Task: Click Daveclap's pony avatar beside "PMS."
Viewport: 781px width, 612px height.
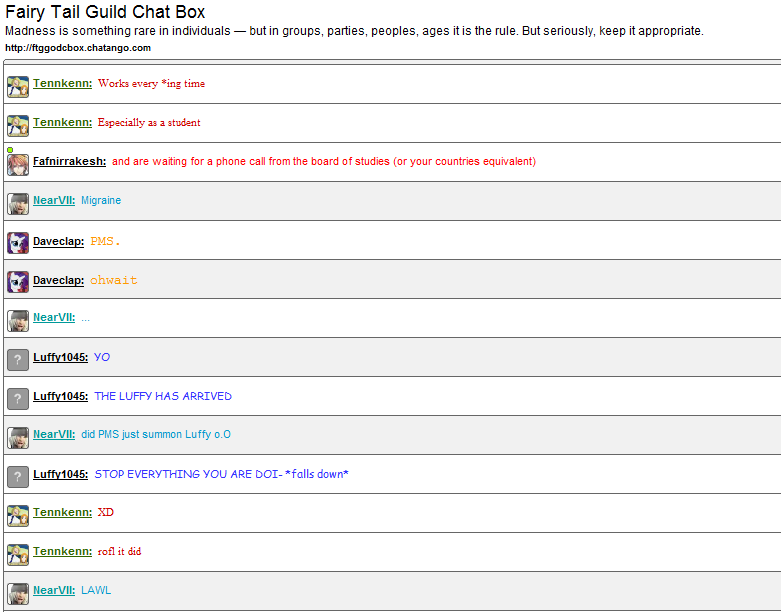Action: [x=17, y=242]
